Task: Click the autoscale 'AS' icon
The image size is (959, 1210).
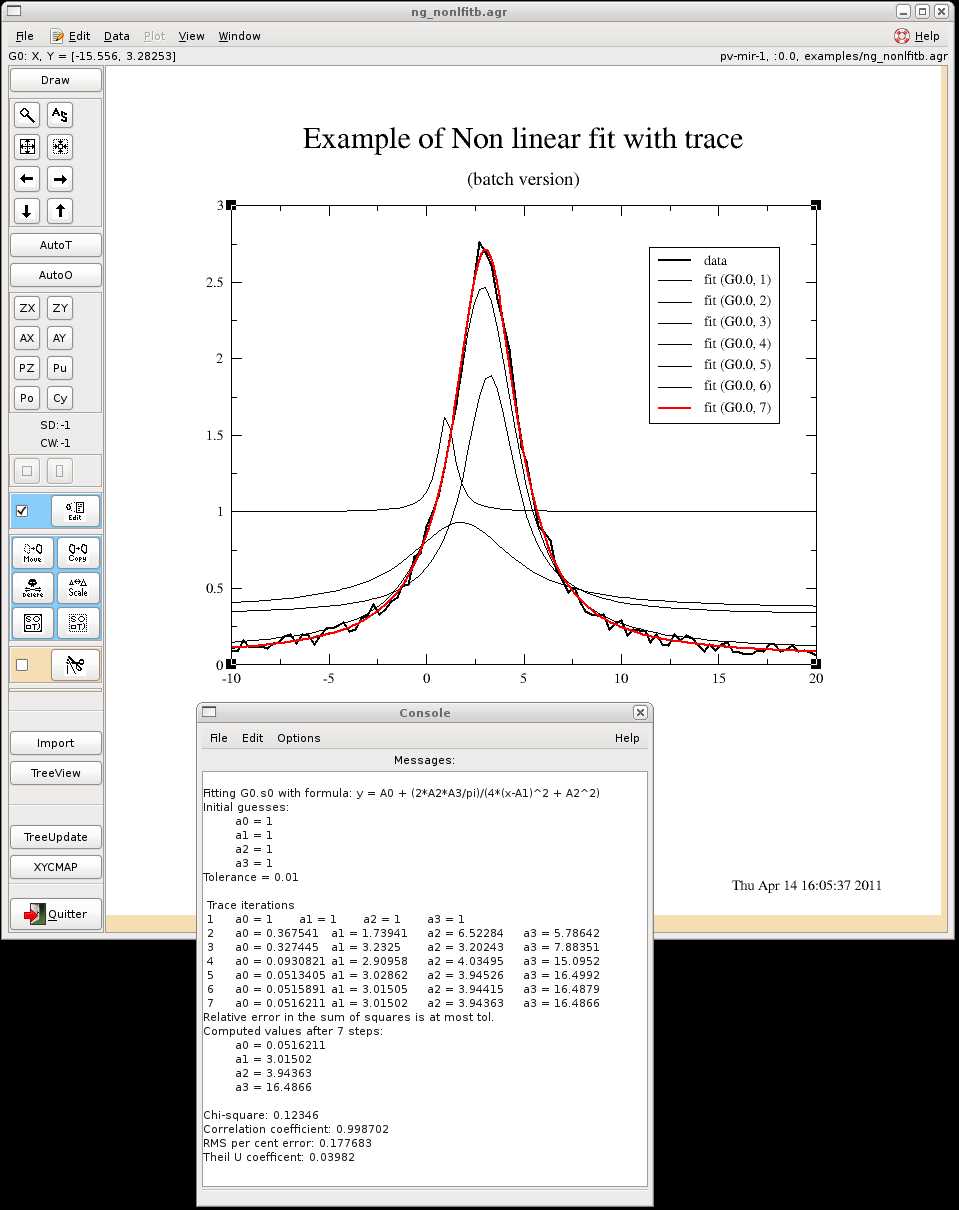Action: [x=60, y=115]
